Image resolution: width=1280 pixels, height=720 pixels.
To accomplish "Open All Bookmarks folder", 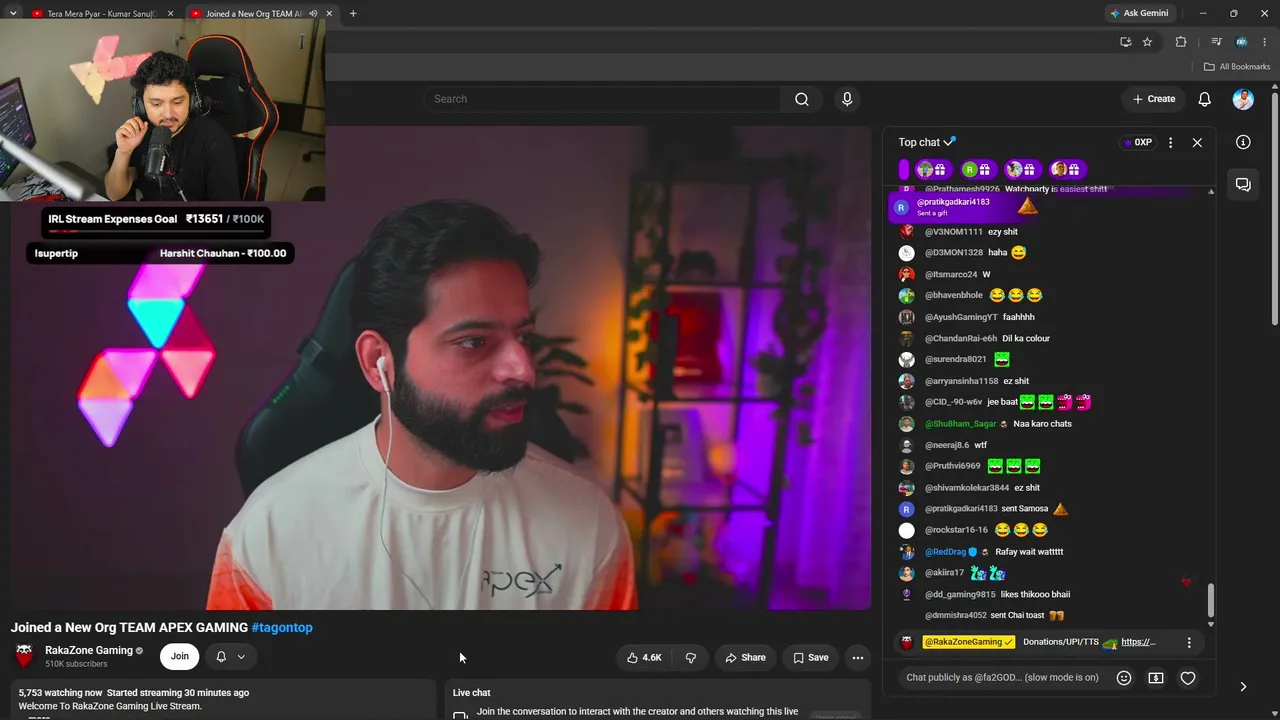I will (1236, 66).
